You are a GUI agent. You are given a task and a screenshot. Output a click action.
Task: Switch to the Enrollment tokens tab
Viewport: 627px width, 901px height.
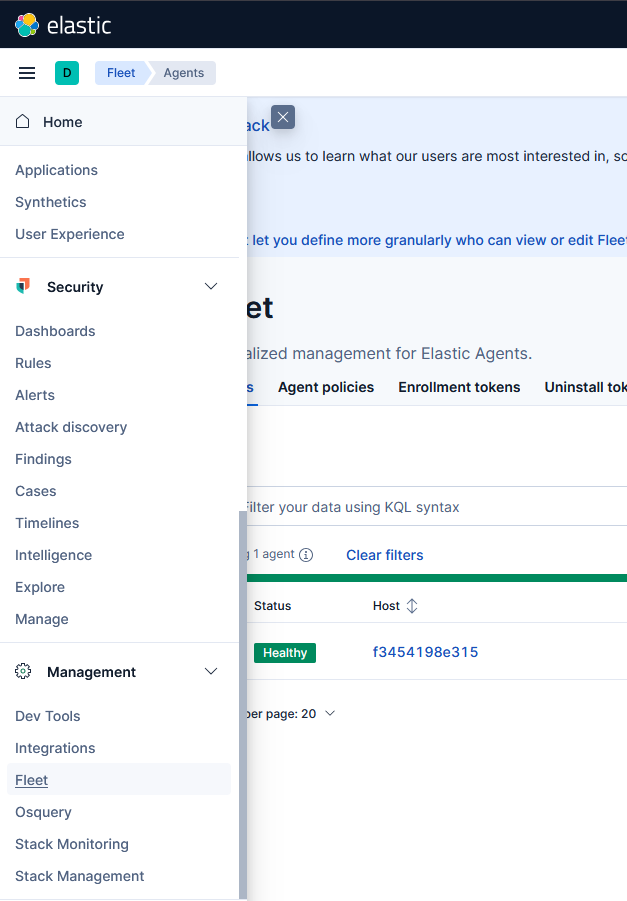459,387
